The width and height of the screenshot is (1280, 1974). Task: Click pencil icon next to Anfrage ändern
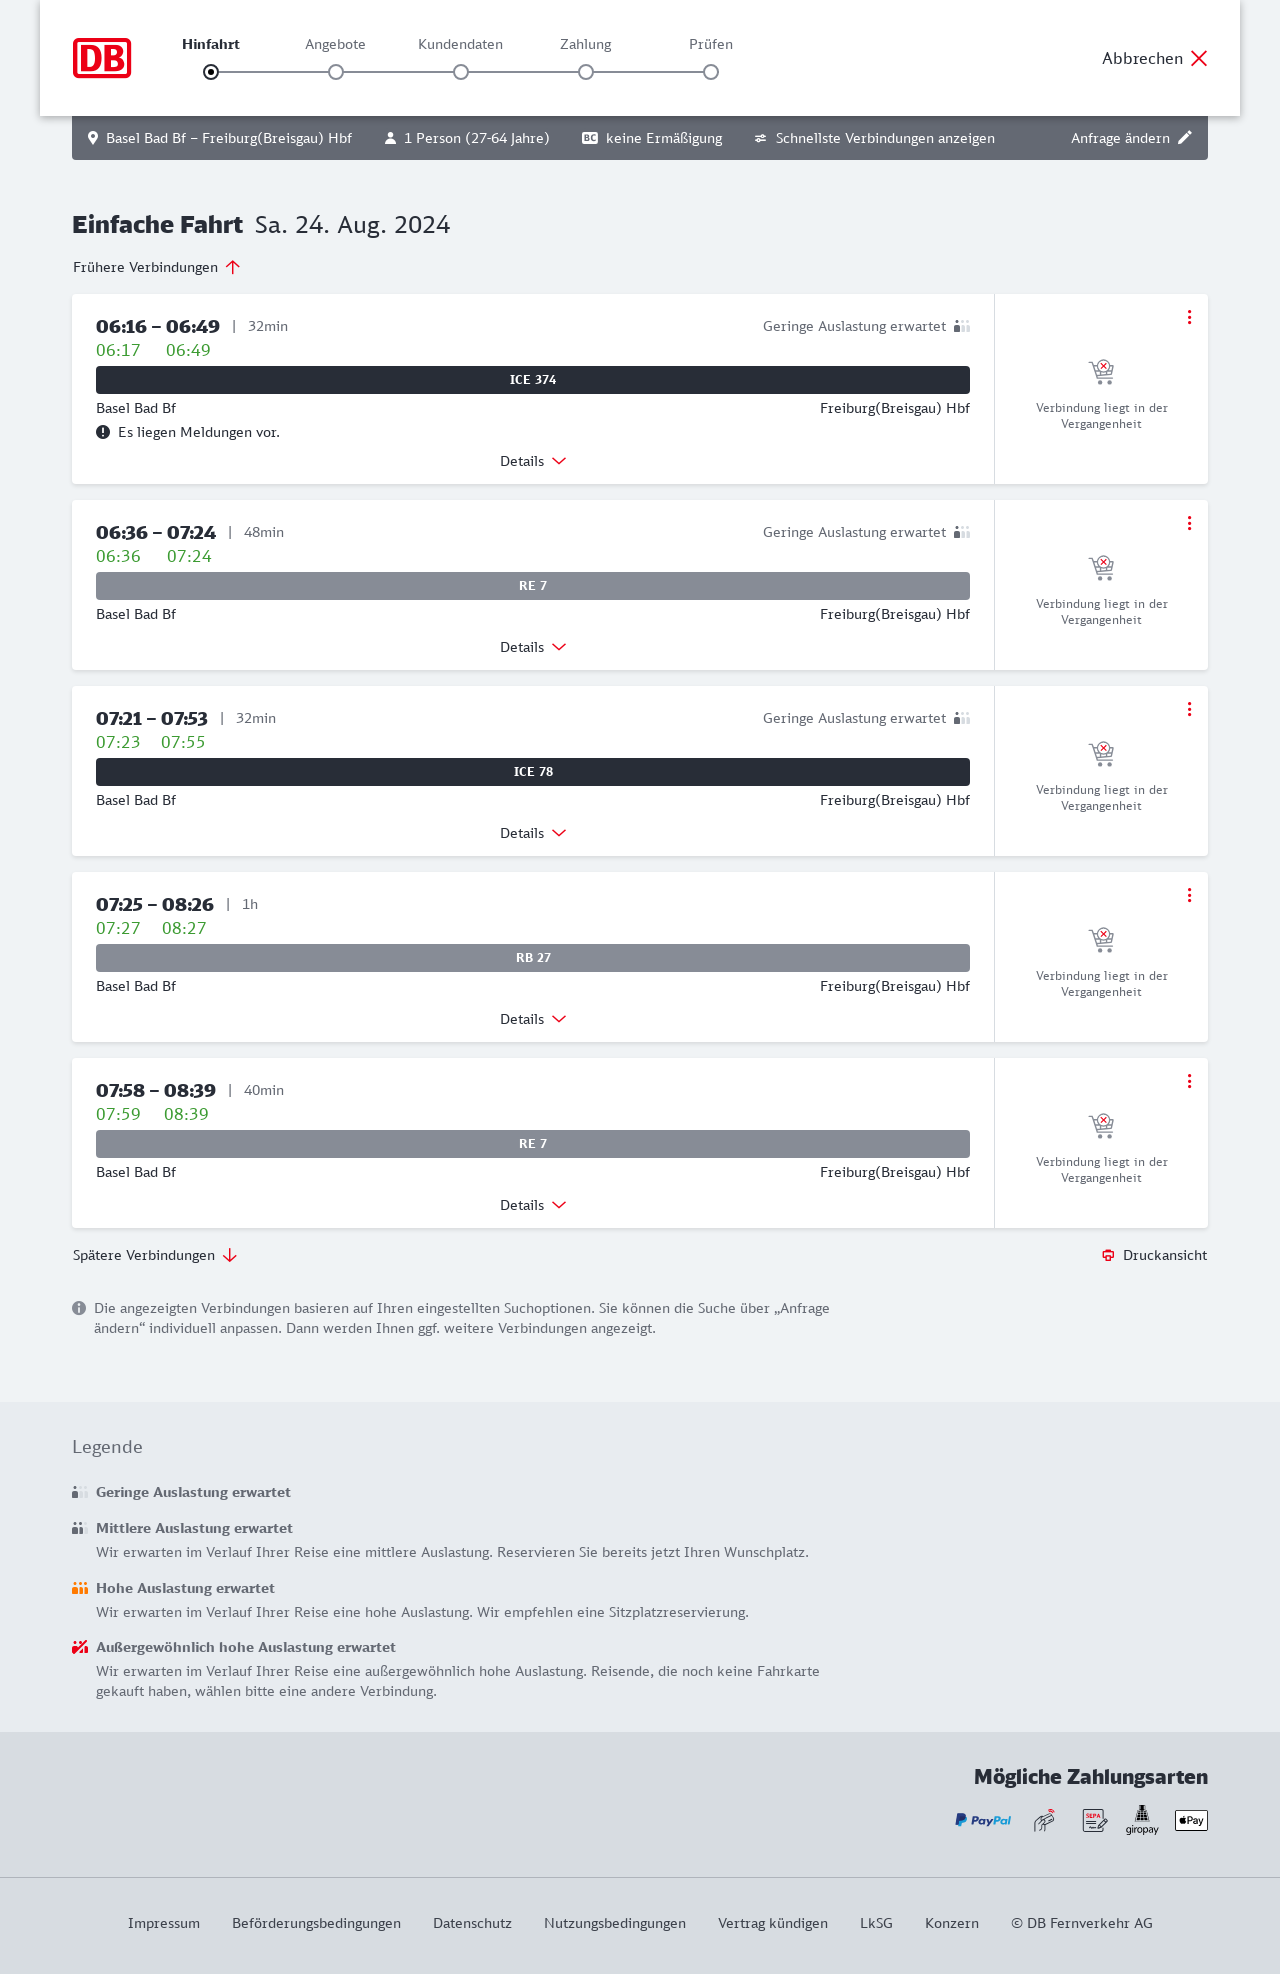coord(1185,138)
